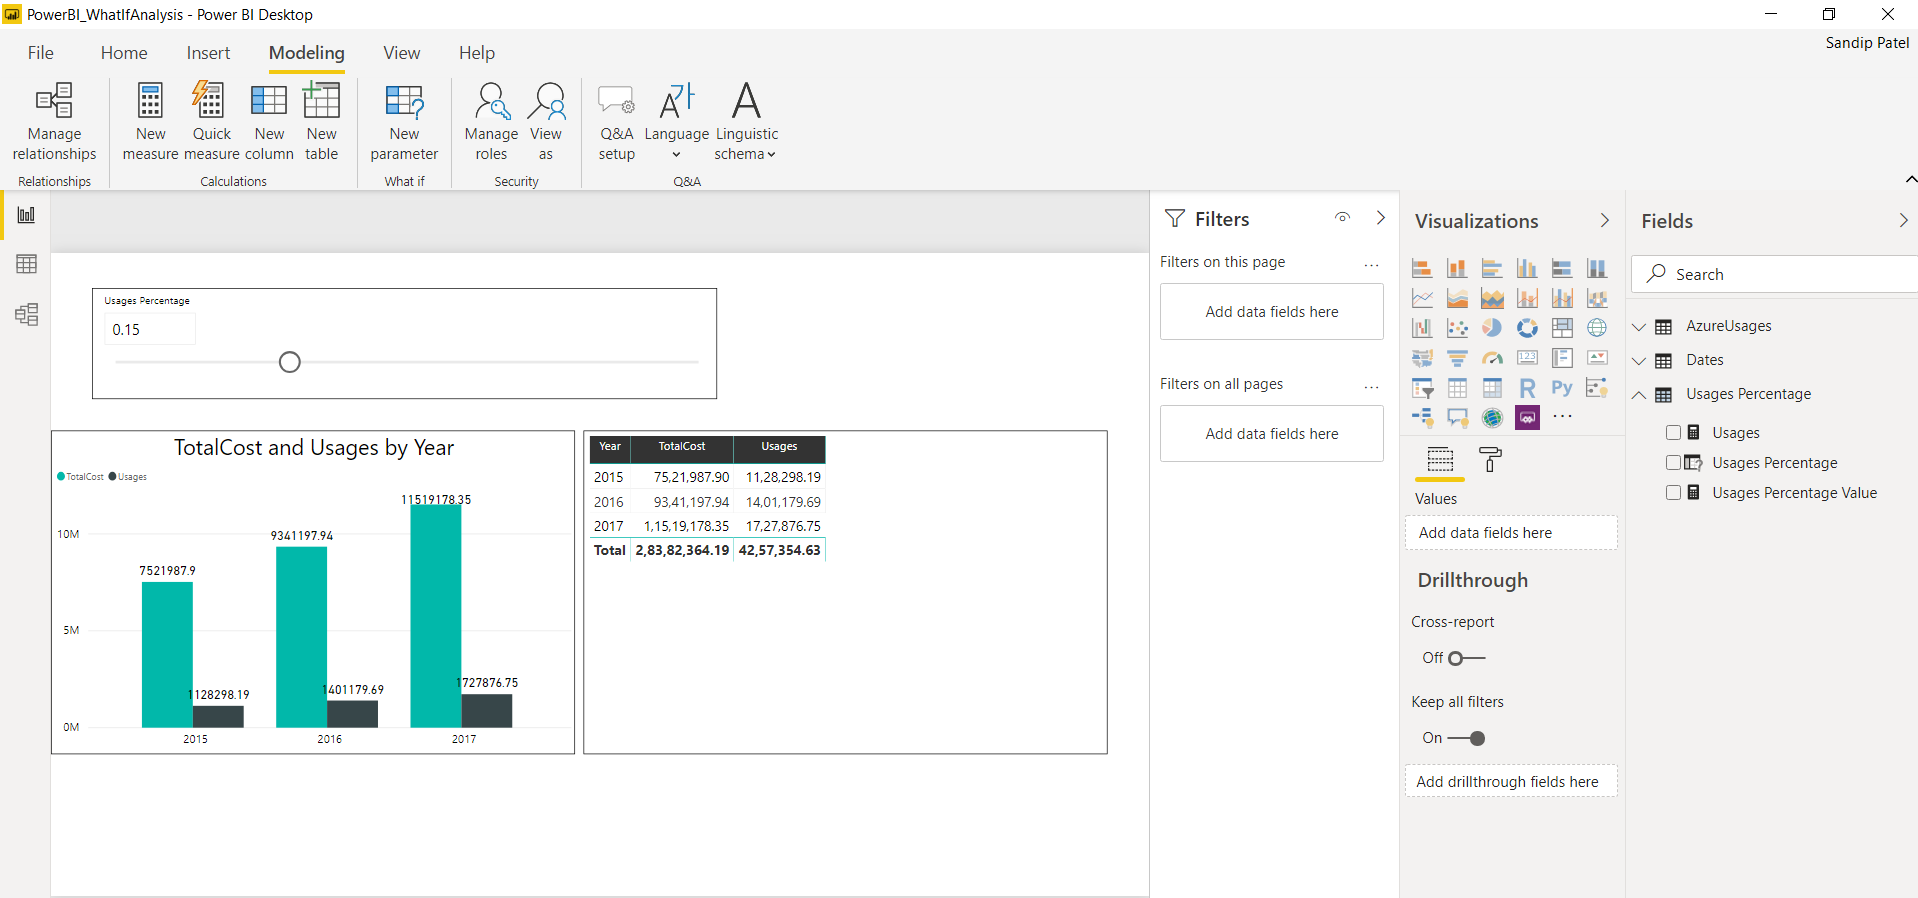Click the Sandip Patel account name
The image size is (1918, 898).
pyautogui.click(x=1866, y=43)
